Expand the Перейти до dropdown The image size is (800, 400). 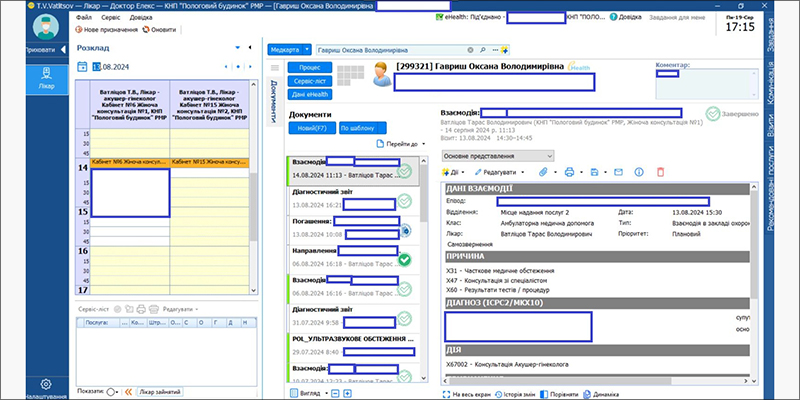tap(402, 144)
